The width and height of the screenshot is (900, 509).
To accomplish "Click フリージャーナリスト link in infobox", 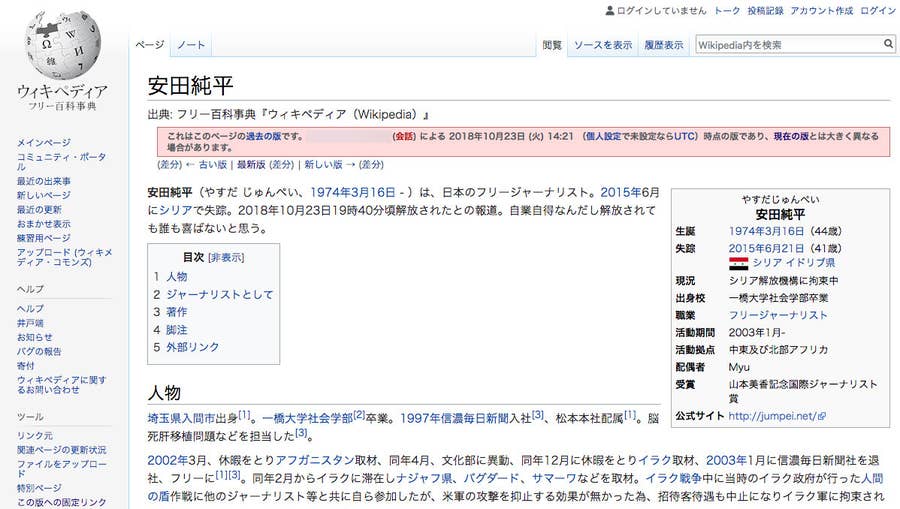I will click(x=778, y=315).
